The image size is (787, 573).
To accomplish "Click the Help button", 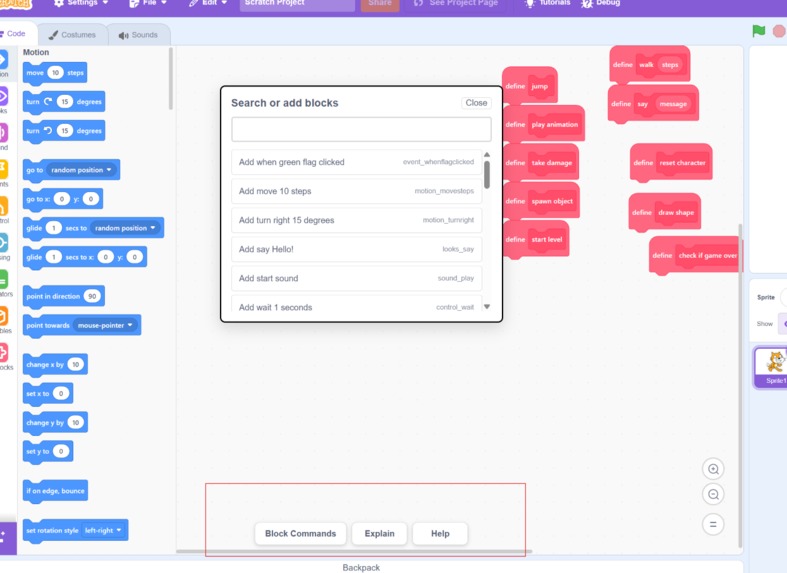I will click(440, 533).
